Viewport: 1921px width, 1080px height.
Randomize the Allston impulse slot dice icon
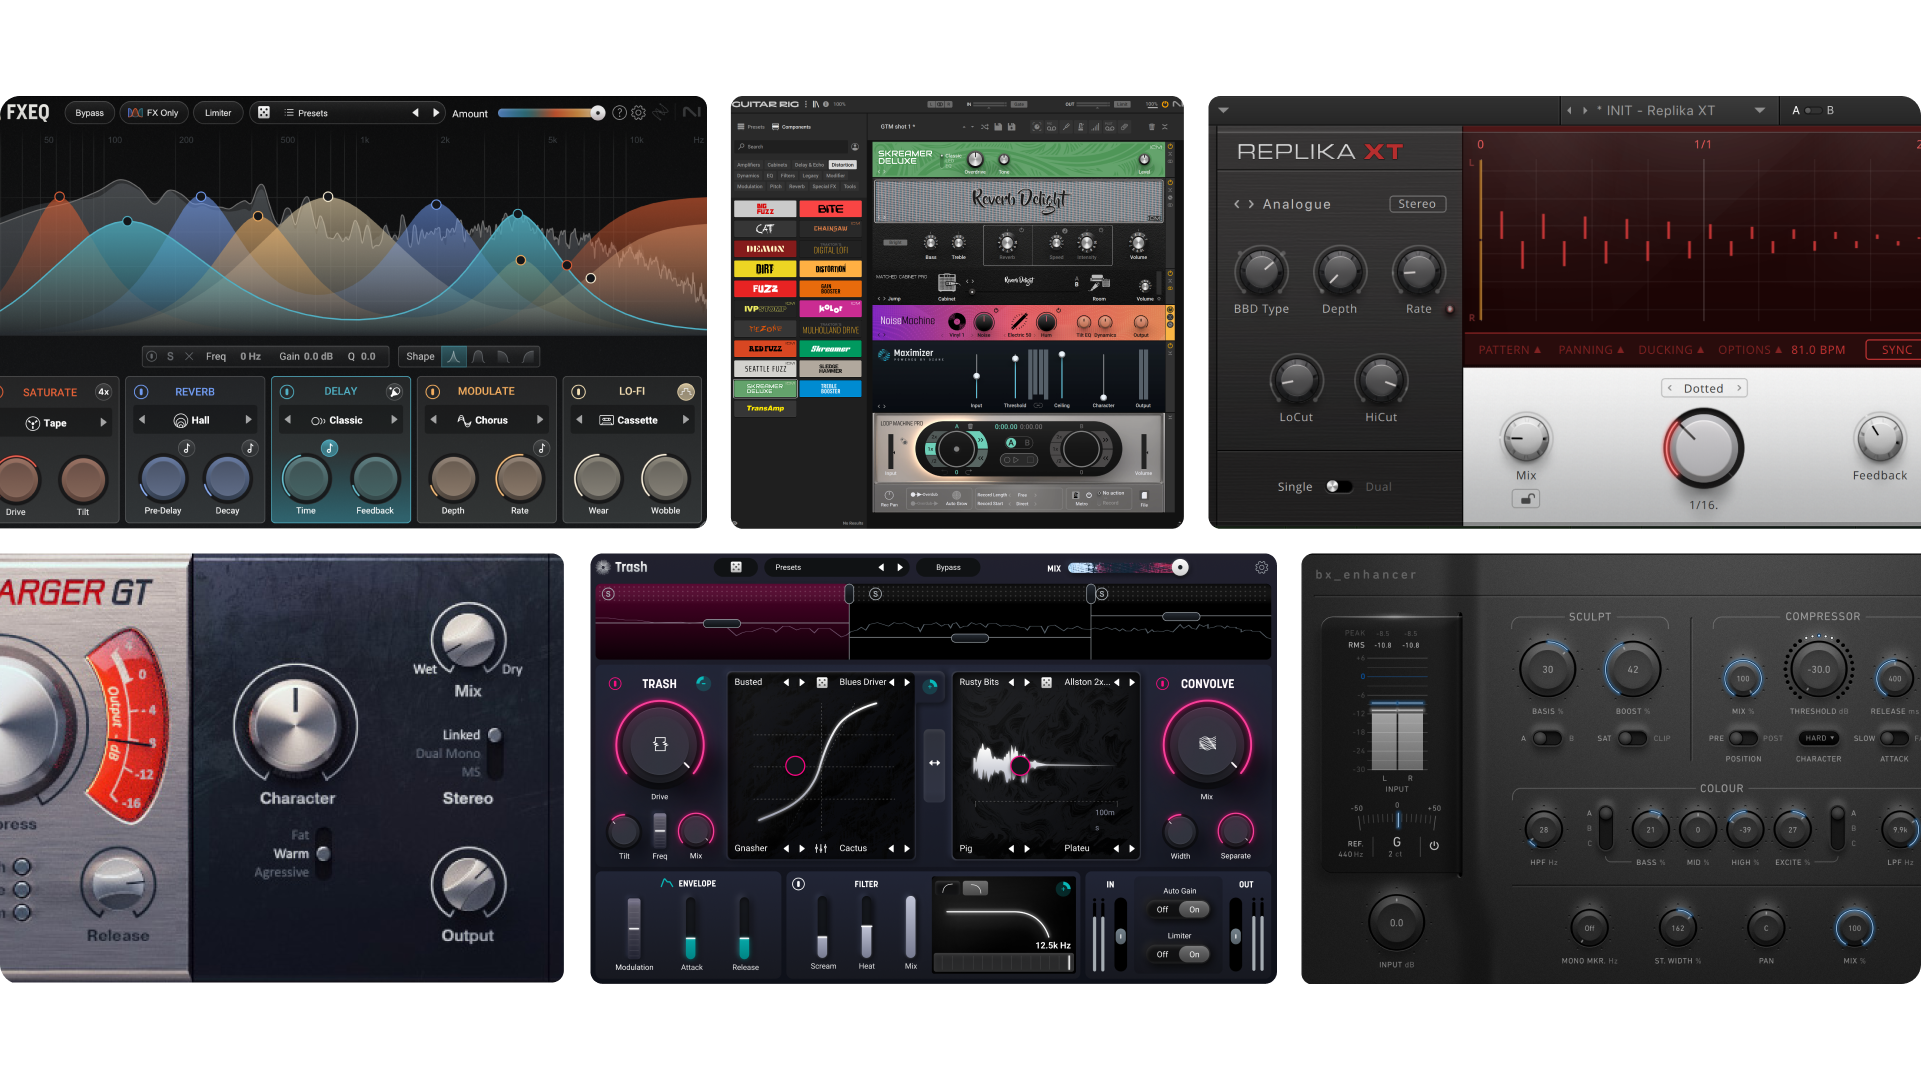coord(1046,682)
